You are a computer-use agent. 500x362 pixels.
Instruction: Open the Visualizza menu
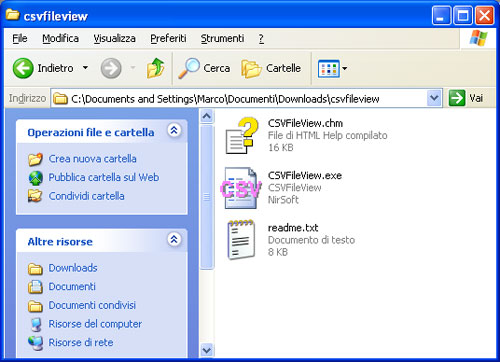(114, 38)
